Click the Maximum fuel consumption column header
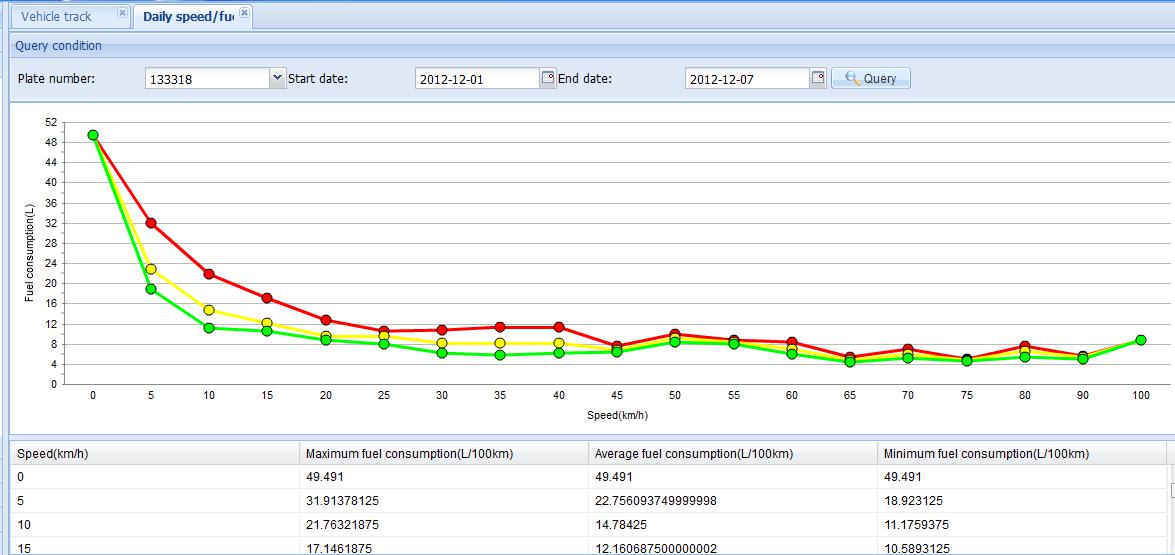The width and height of the screenshot is (1175, 555). point(444,453)
